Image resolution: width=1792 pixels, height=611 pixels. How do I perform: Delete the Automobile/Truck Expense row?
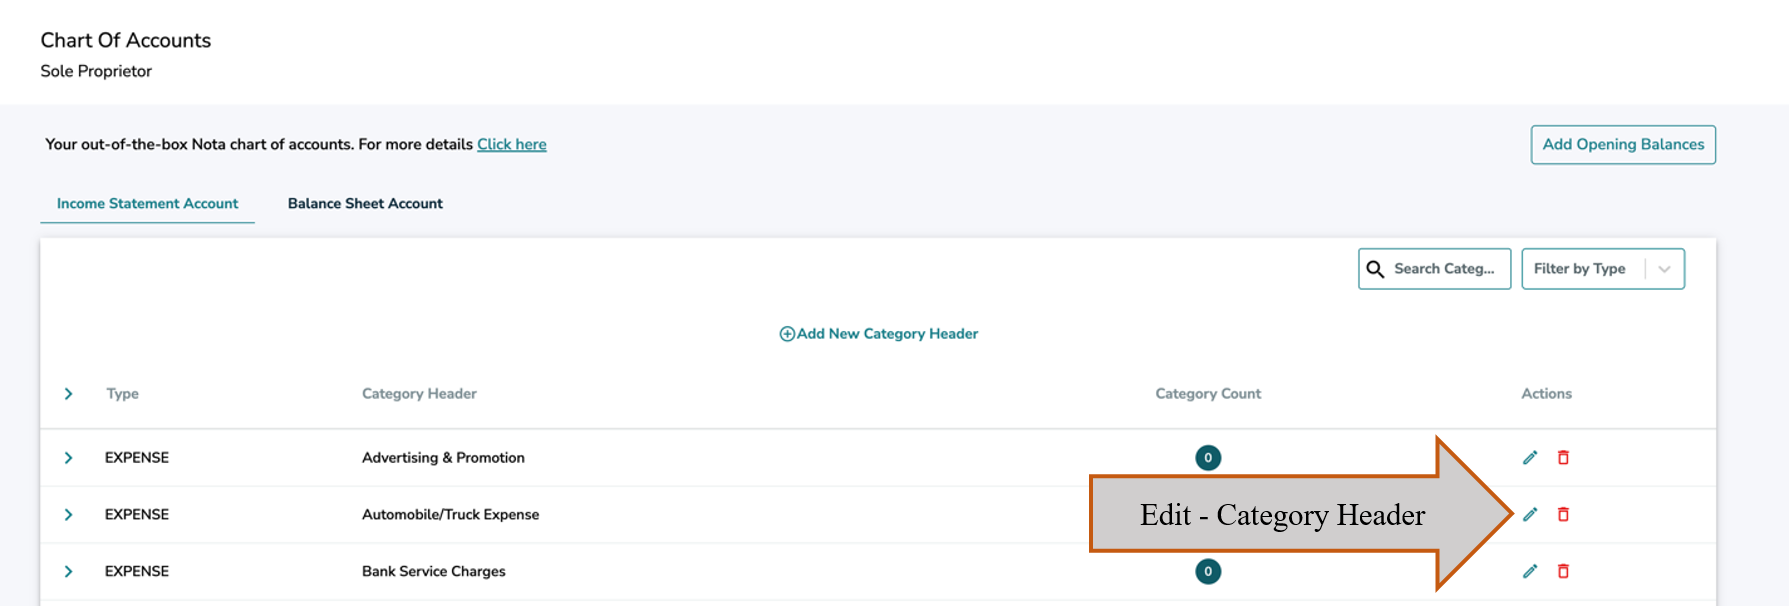[x=1563, y=515]
